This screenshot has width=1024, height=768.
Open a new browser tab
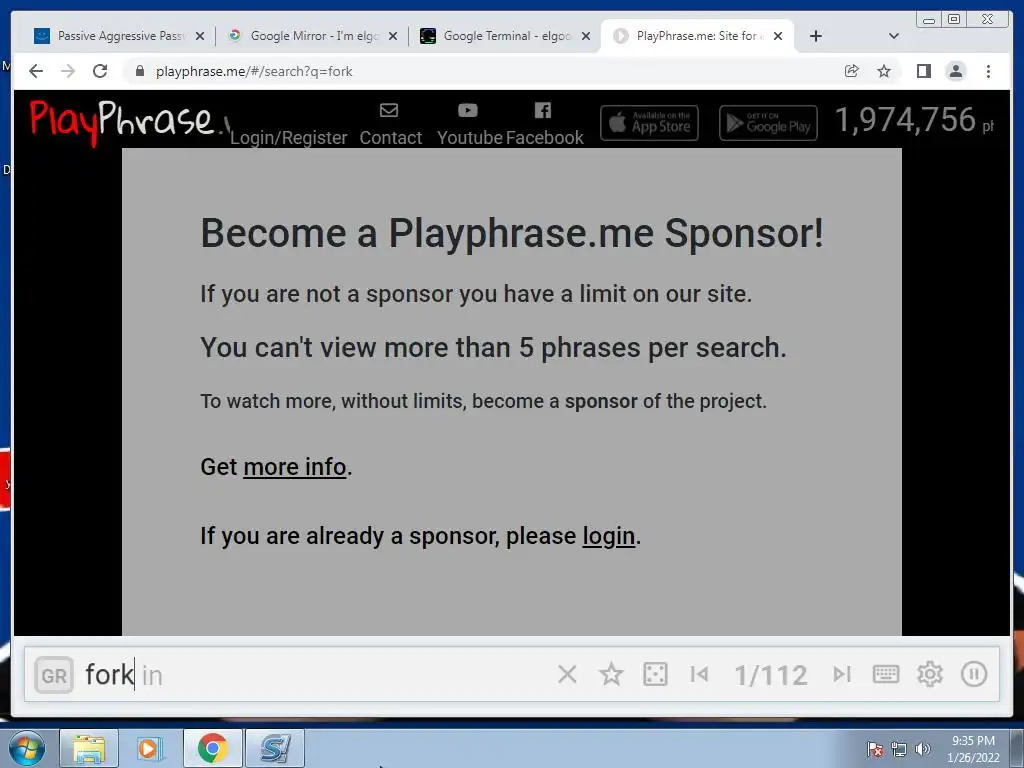pyautogui.click(x=816, y=36)
